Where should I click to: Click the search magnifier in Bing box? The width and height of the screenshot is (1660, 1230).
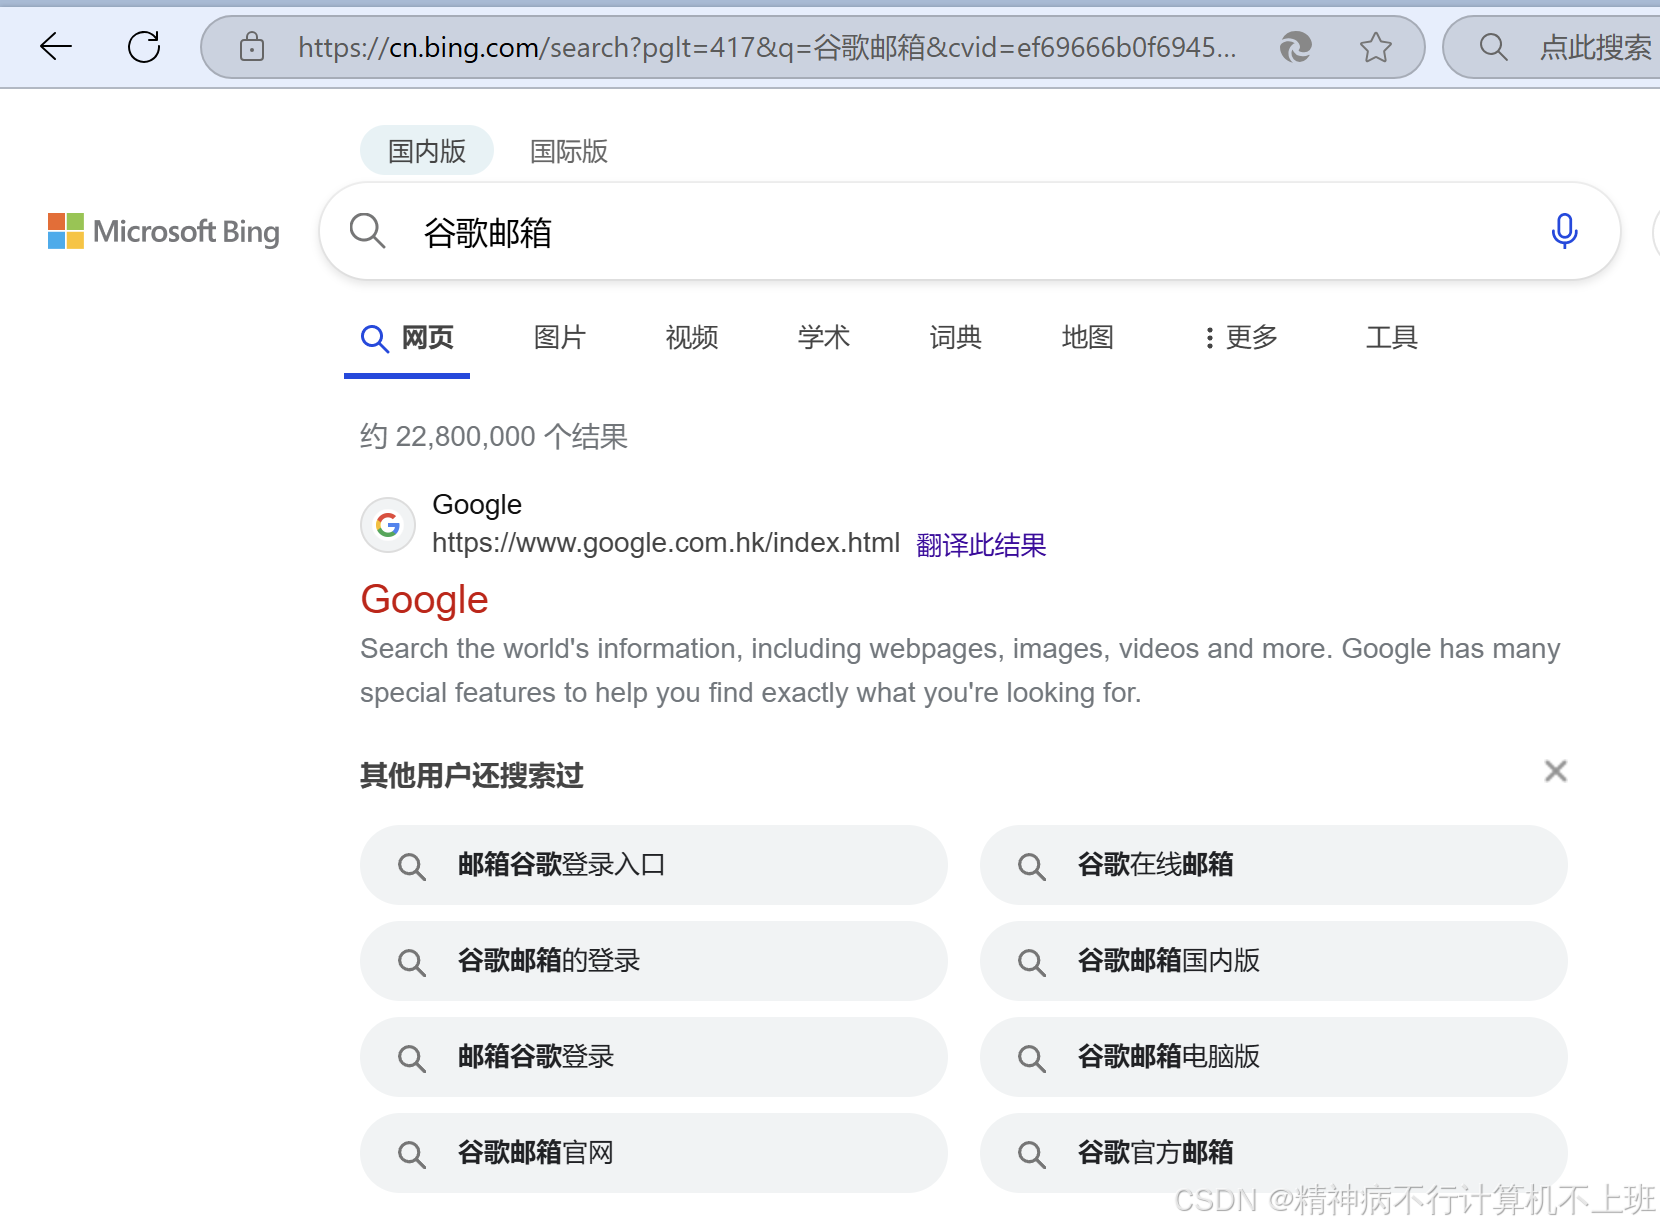(367, 231)
